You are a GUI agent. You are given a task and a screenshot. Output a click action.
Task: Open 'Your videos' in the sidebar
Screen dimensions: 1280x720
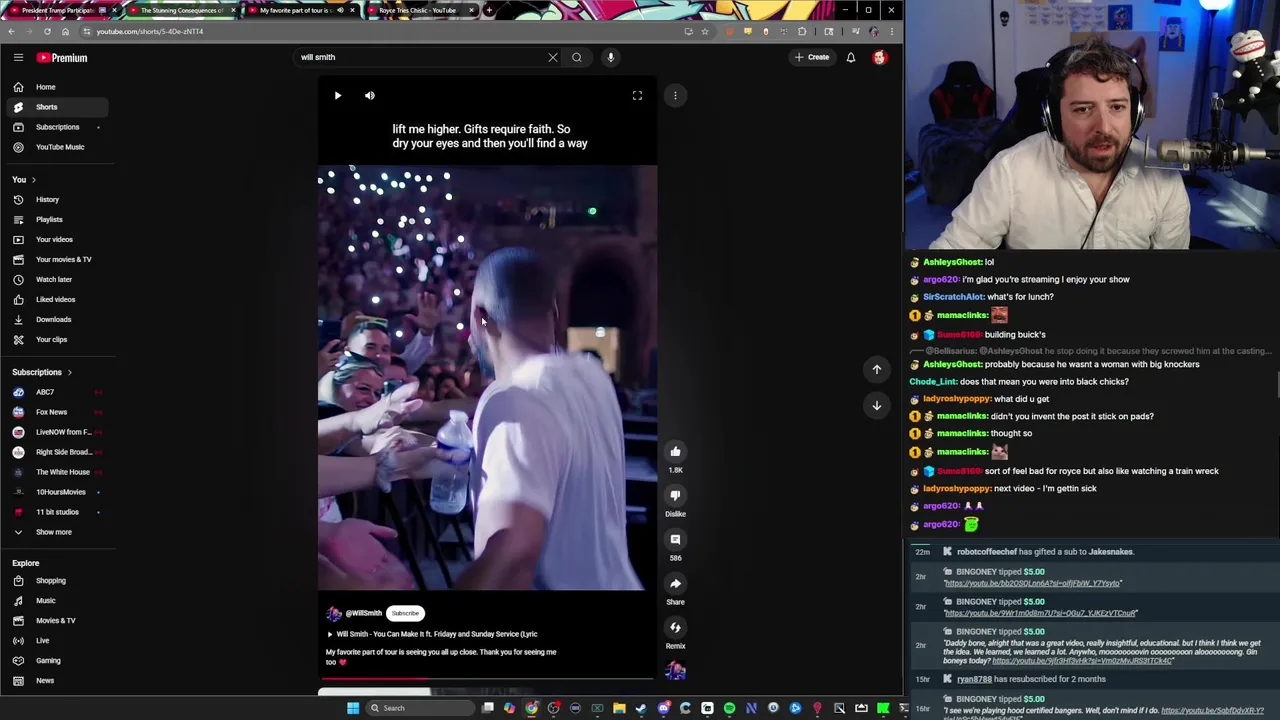[58, 240]
